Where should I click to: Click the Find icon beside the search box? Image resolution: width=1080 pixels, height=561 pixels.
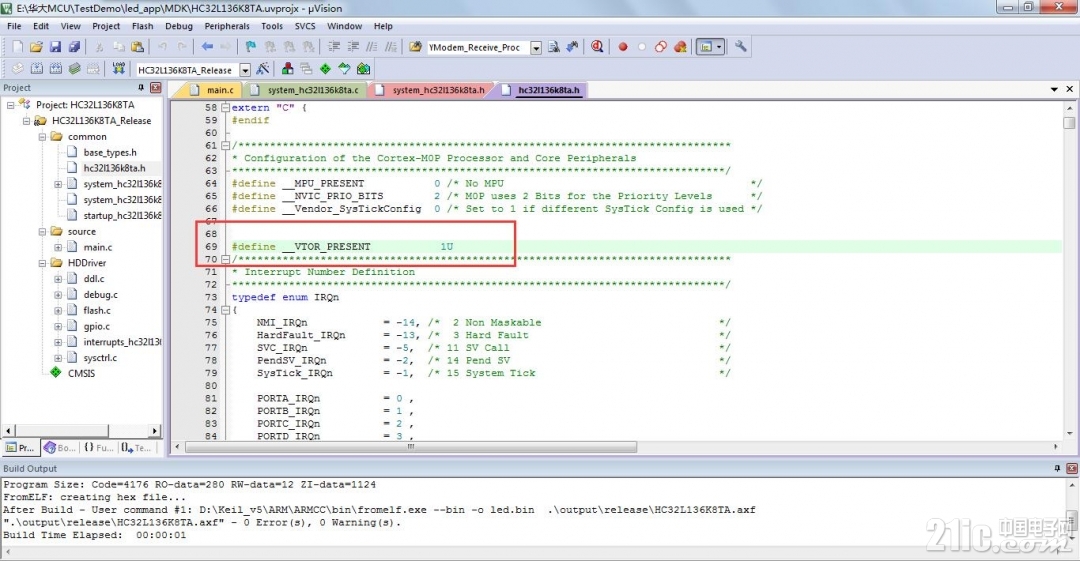(554, 47)
